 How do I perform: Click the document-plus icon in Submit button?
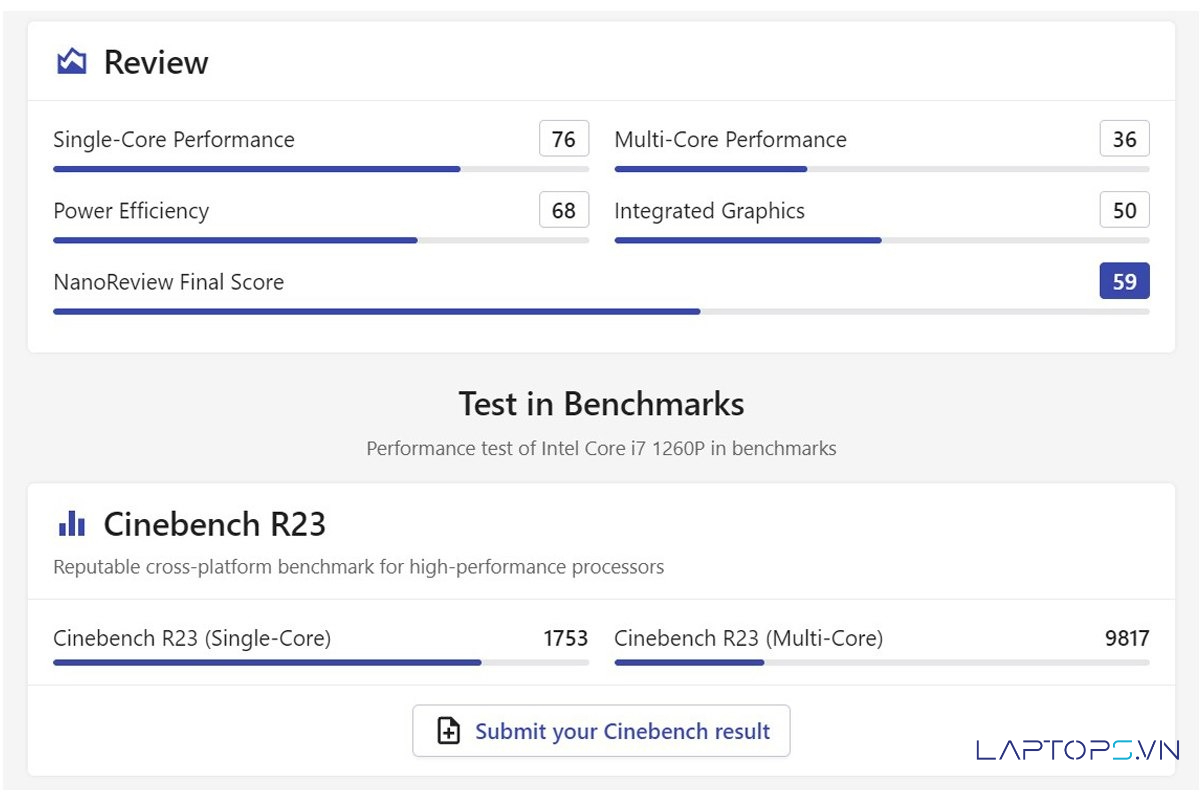449,731
